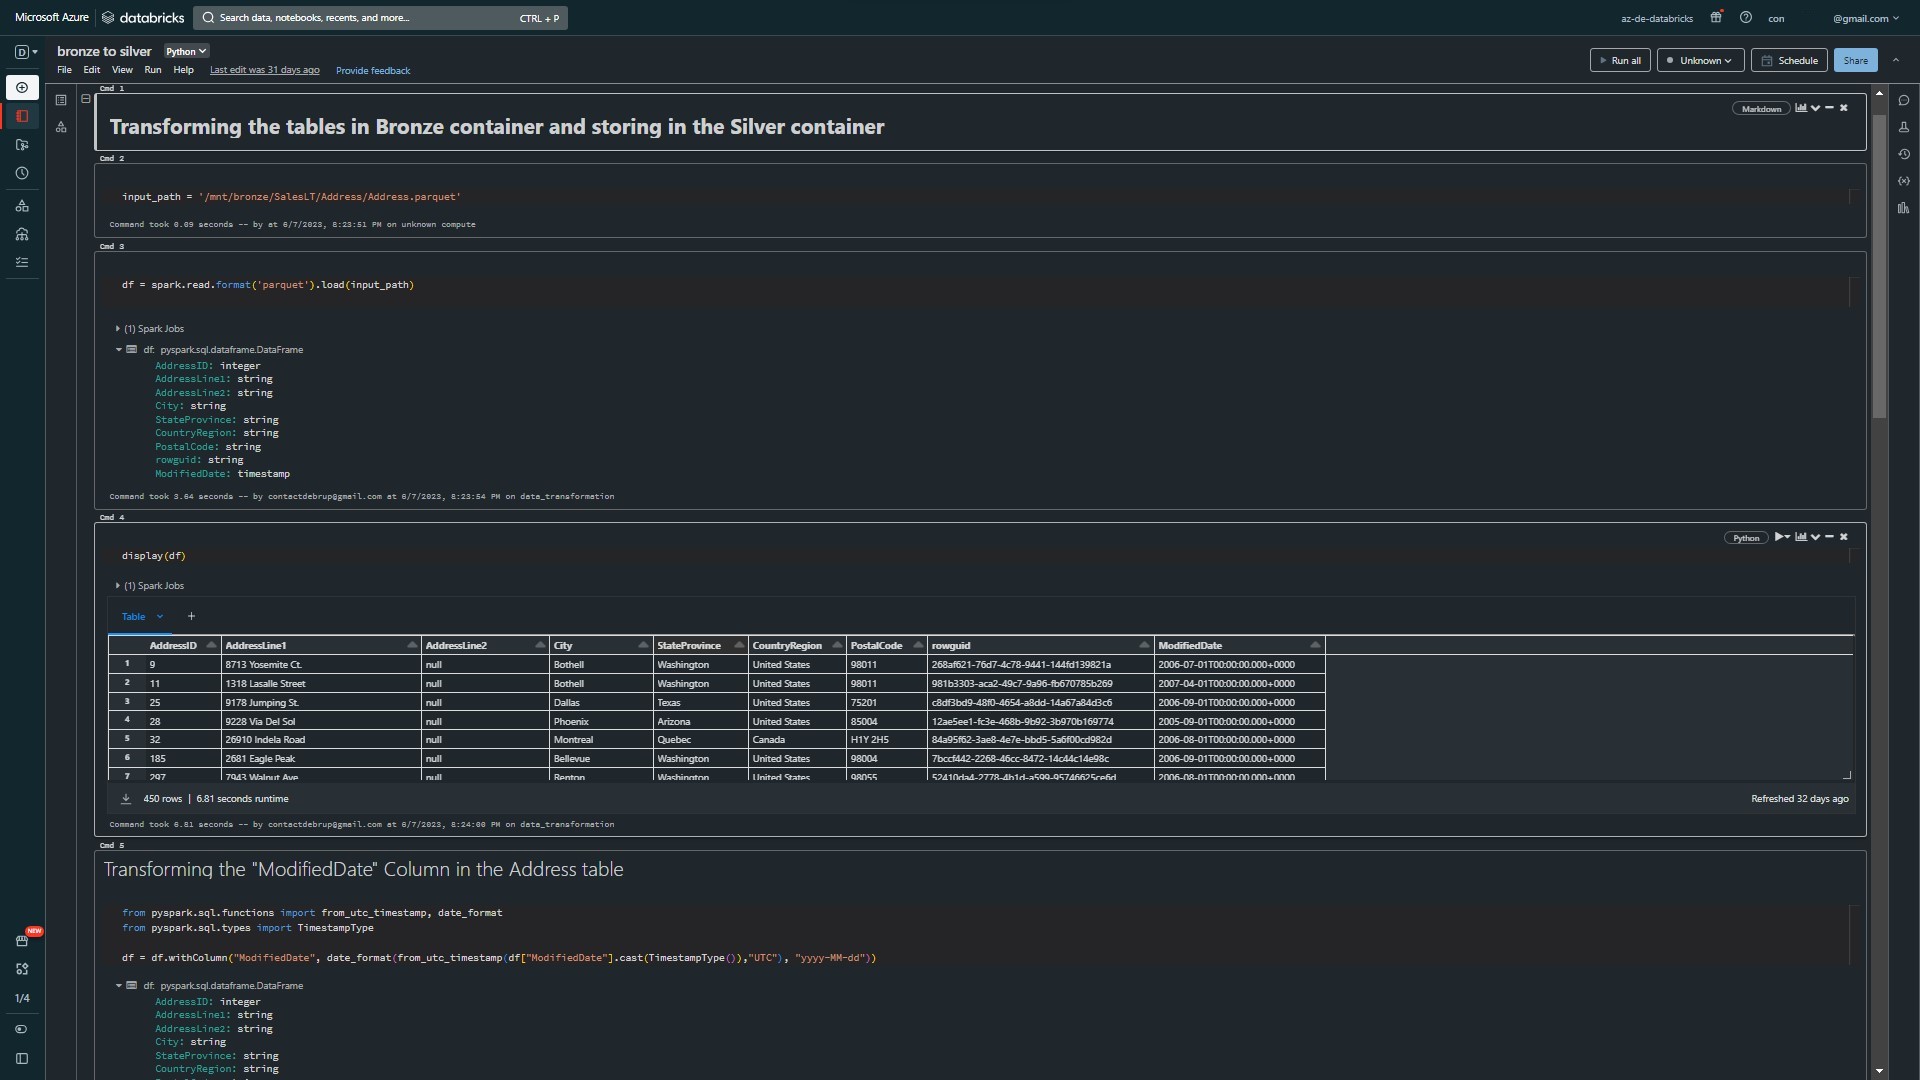Open the MLflow experiments flask icon

click(x=1905, y=127)
